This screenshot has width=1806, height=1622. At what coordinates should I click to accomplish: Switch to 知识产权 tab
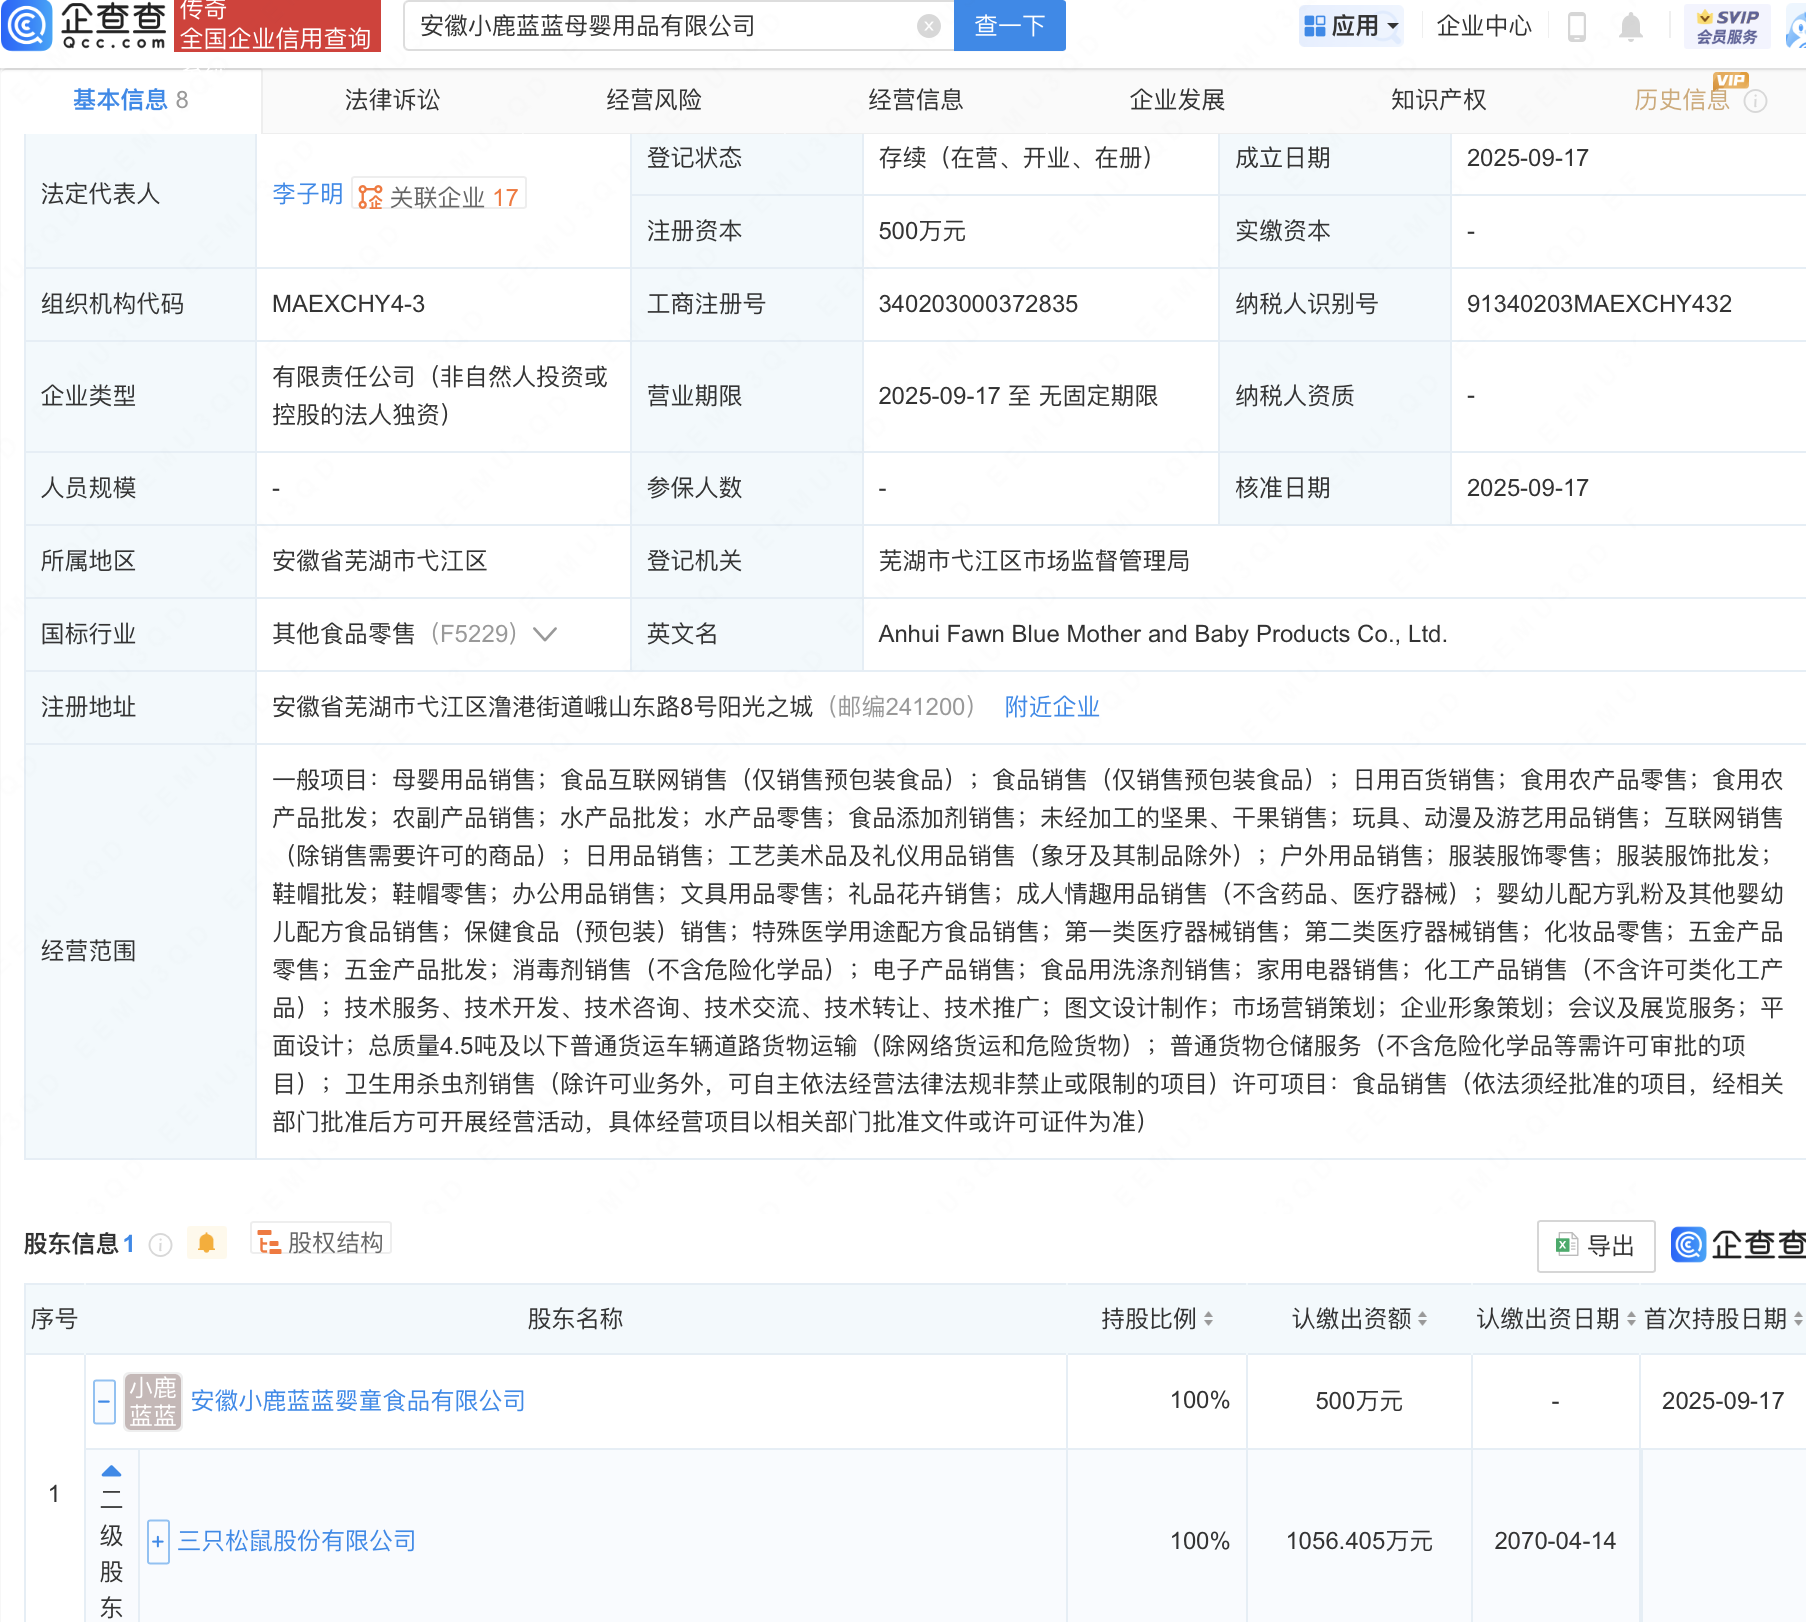tap(1439, 100)
